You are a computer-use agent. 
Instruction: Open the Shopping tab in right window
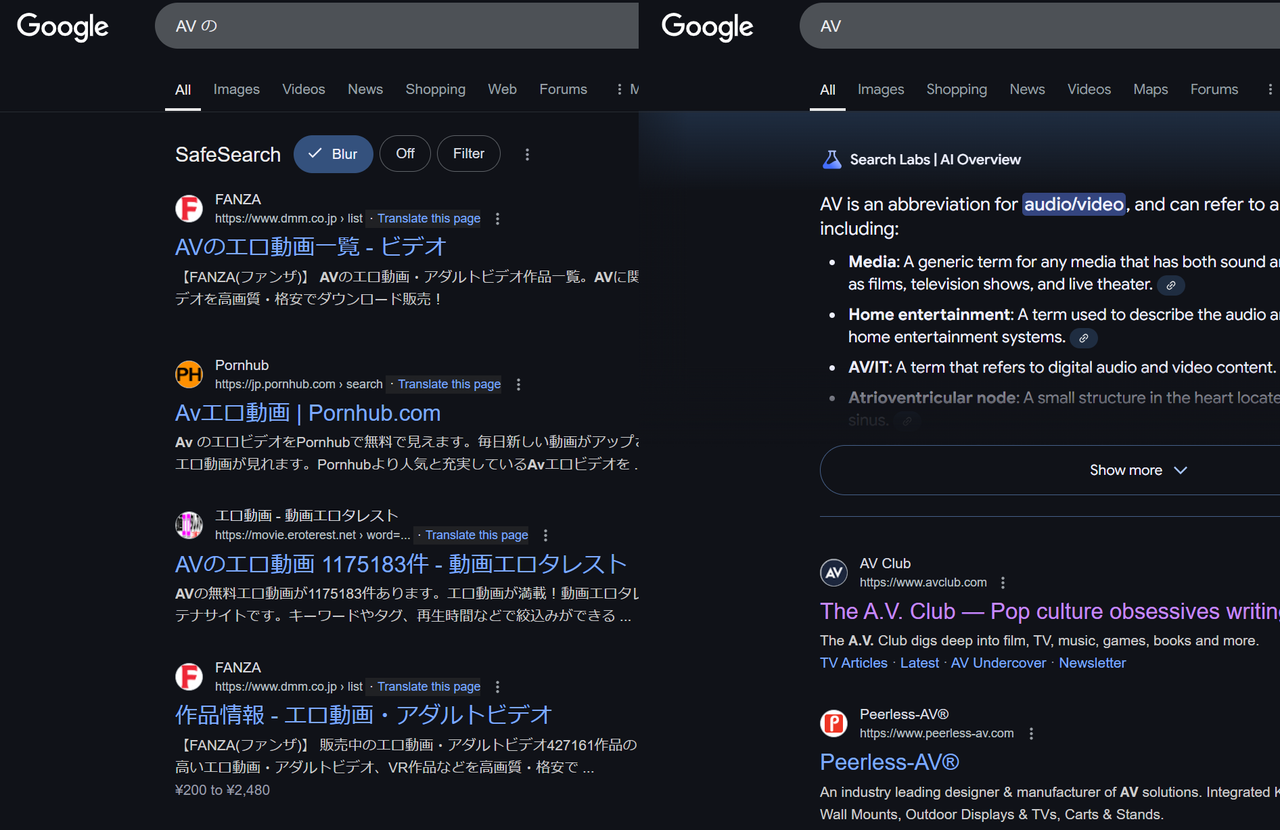[x=957, y=89]
